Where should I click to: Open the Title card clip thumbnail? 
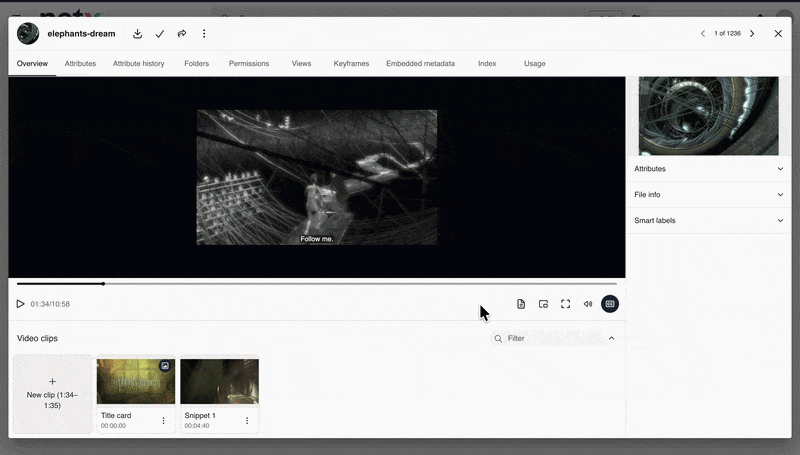point(136,382)
